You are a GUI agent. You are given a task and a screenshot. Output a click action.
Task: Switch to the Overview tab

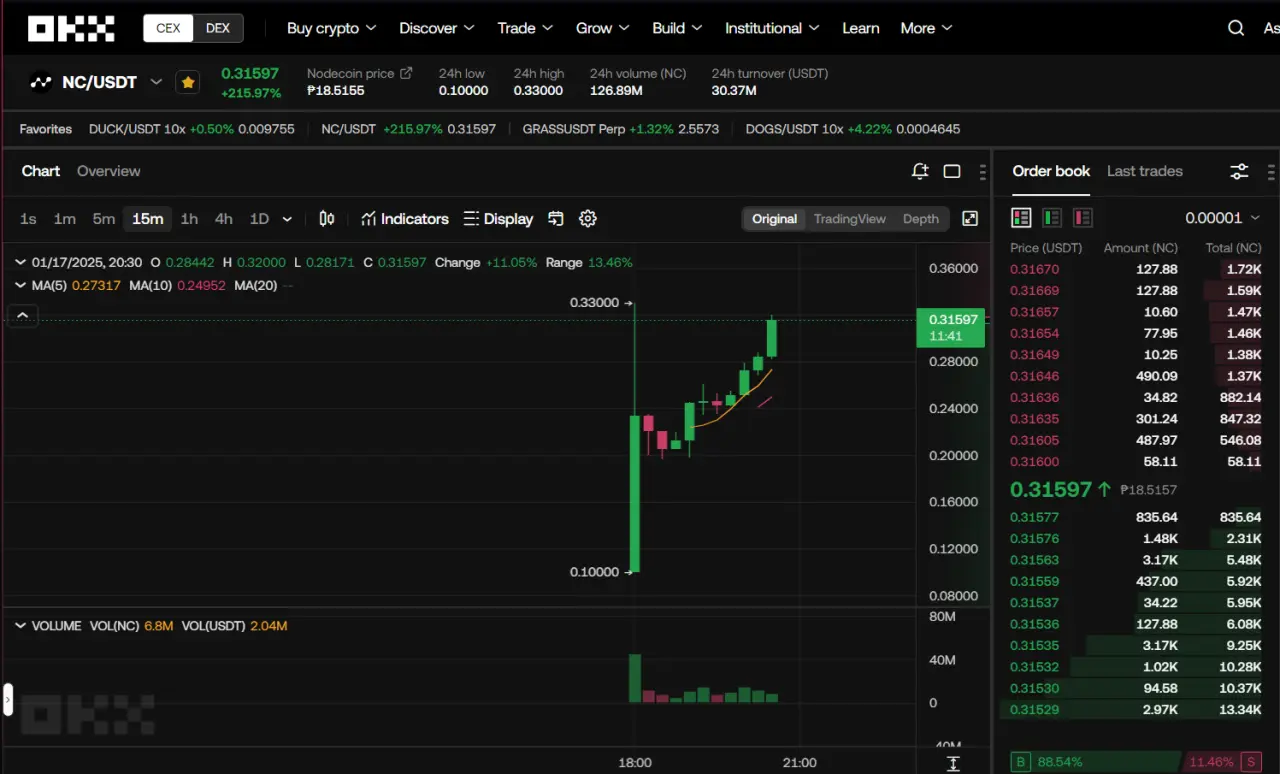pyautogui.click(x=109, y=171)
